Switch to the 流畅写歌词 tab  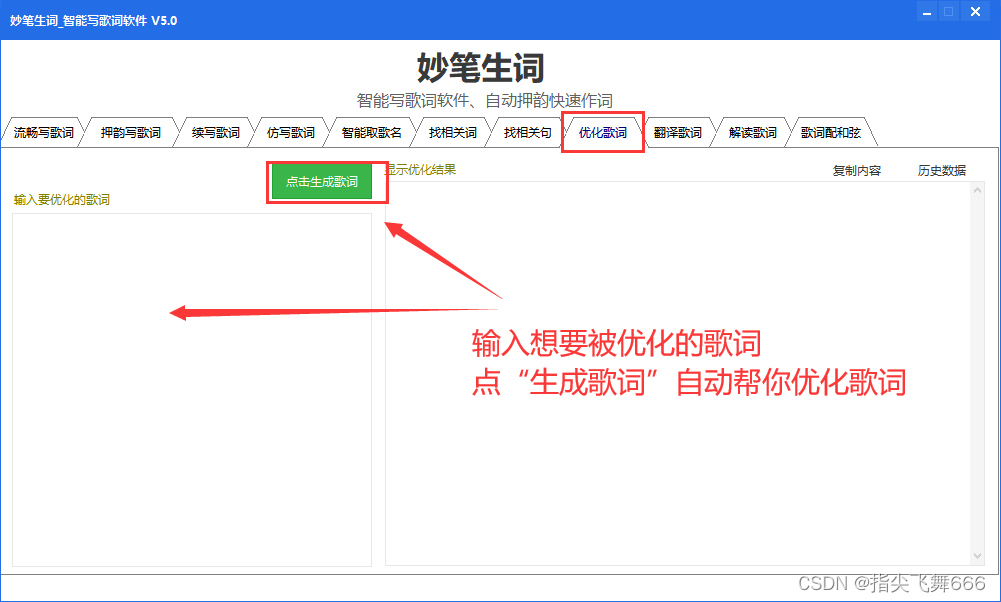43,133
